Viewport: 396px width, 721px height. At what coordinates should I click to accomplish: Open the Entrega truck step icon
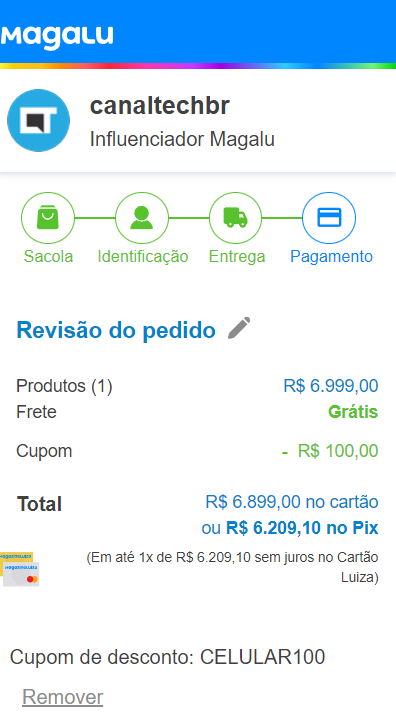235,218
